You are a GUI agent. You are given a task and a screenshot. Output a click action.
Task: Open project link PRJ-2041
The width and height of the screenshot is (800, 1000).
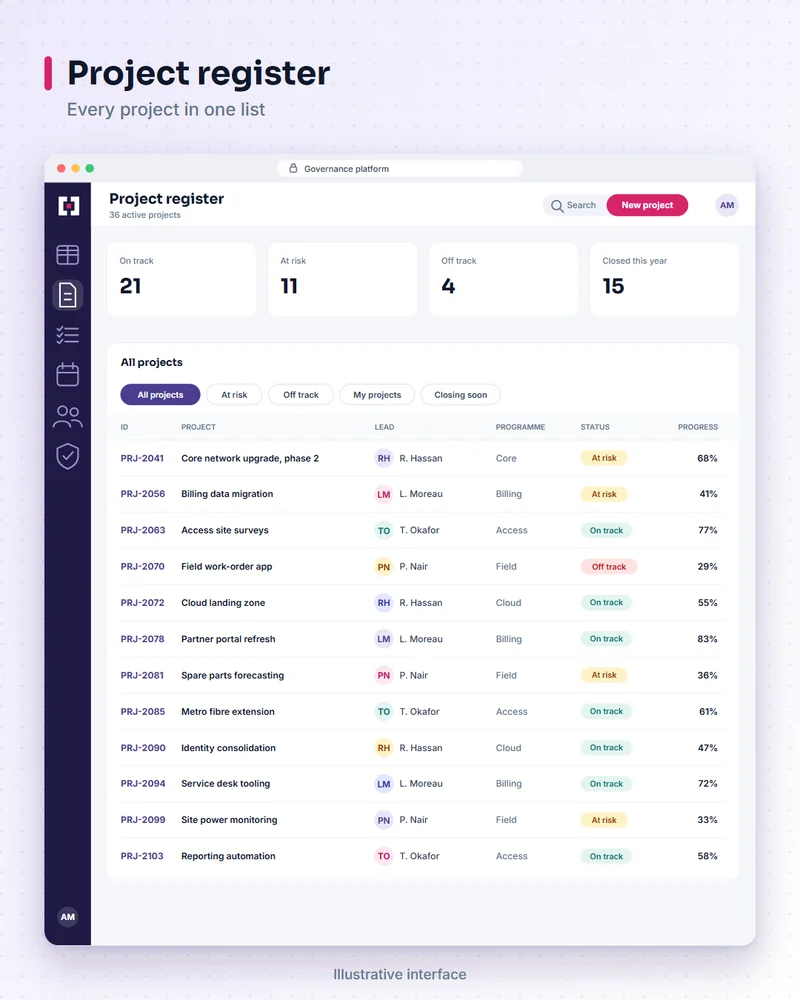[142, 458]
